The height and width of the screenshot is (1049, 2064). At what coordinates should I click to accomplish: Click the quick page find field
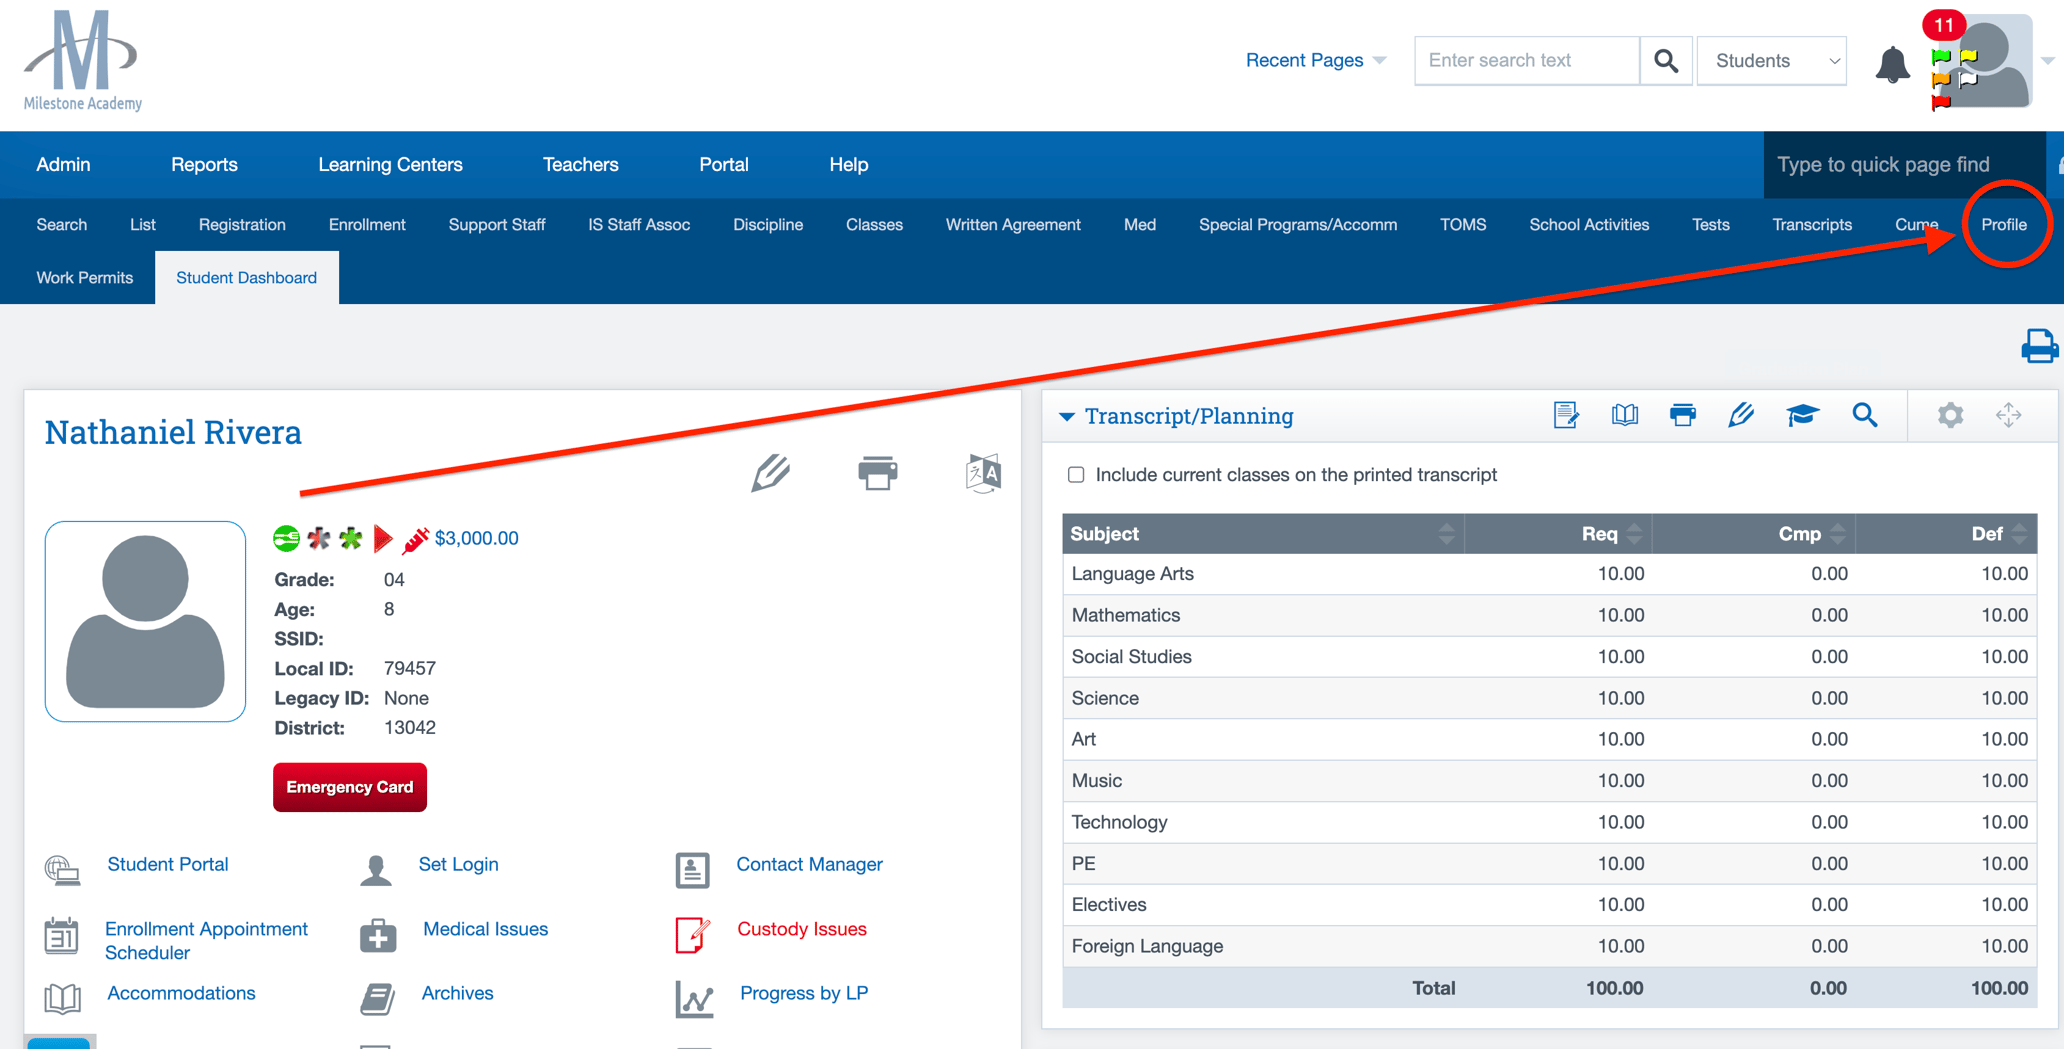click(1904, 165)
